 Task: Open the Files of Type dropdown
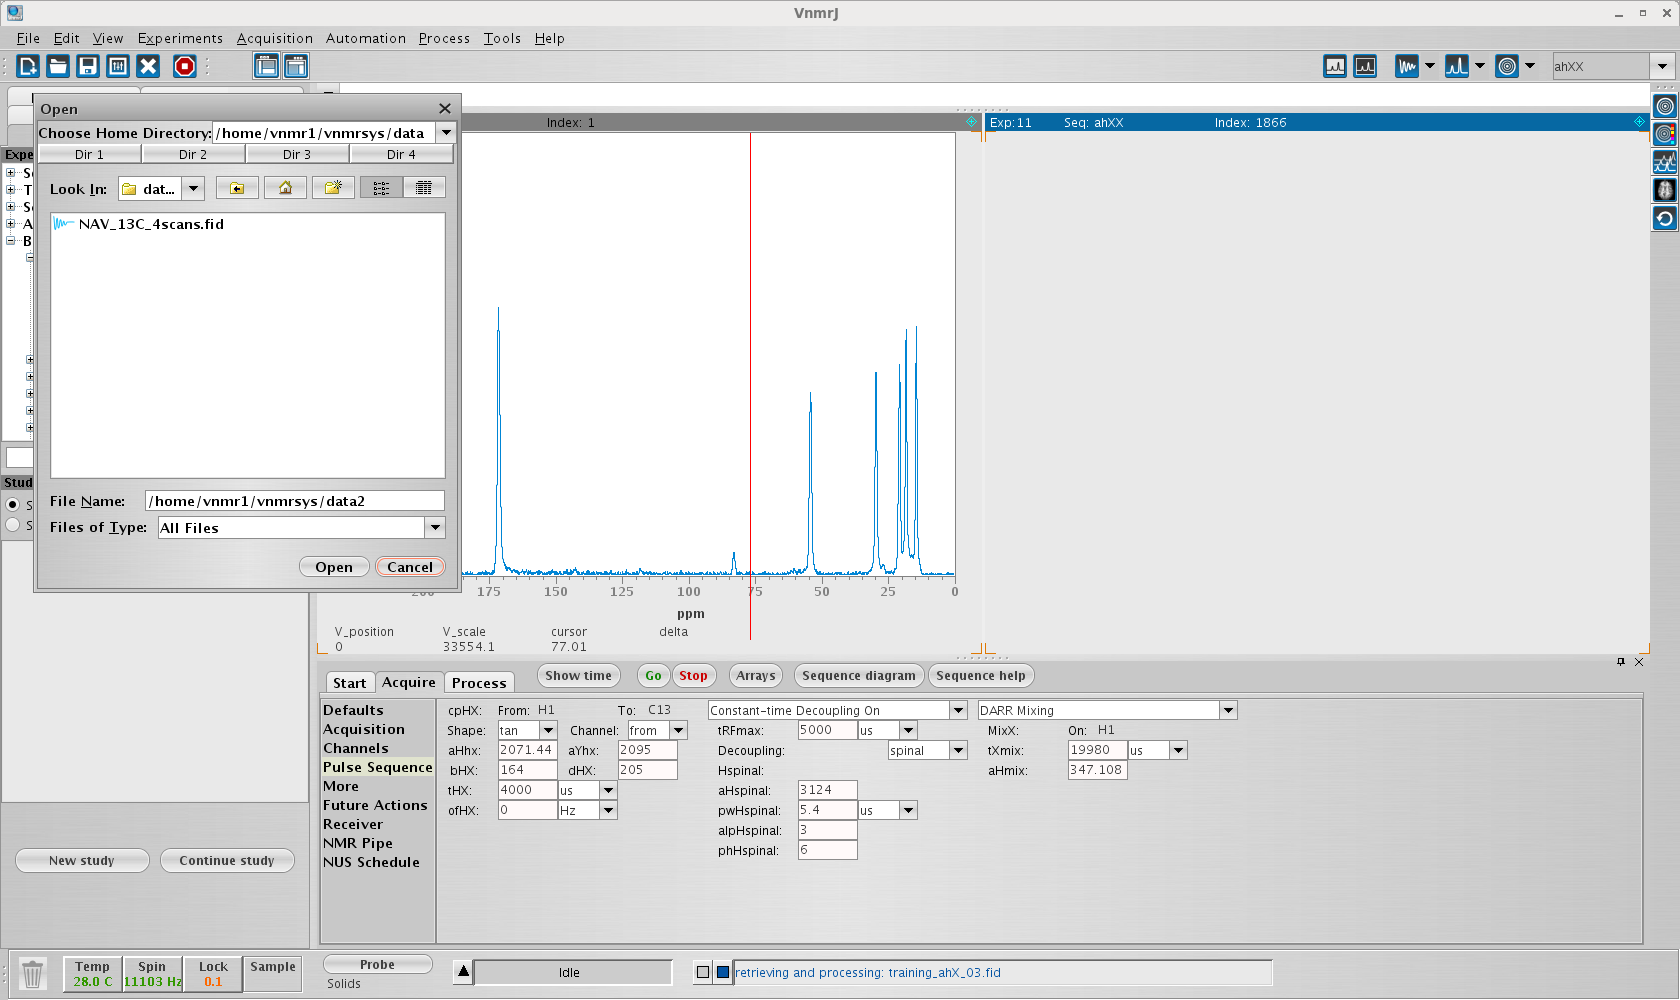[x=435, y=528]
